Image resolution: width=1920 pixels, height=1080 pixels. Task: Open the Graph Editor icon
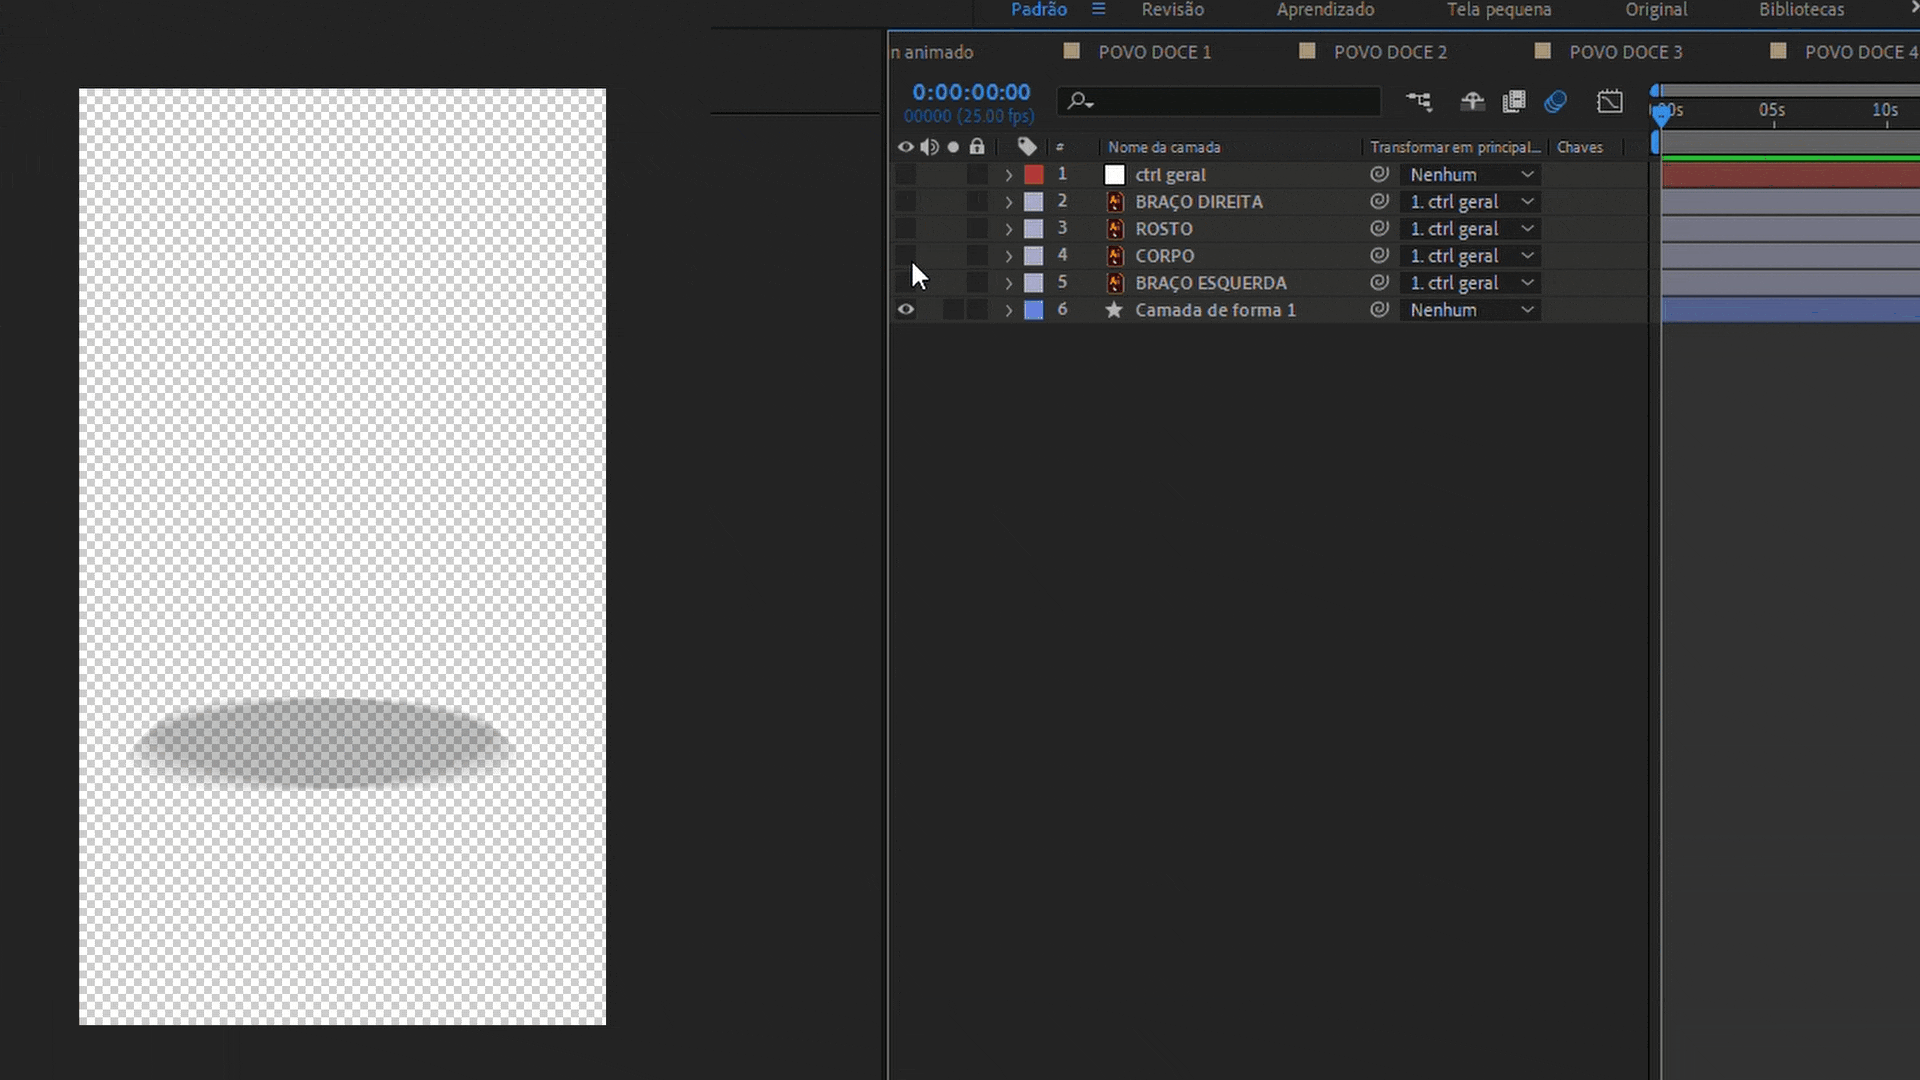click(x=1609, y=101)
